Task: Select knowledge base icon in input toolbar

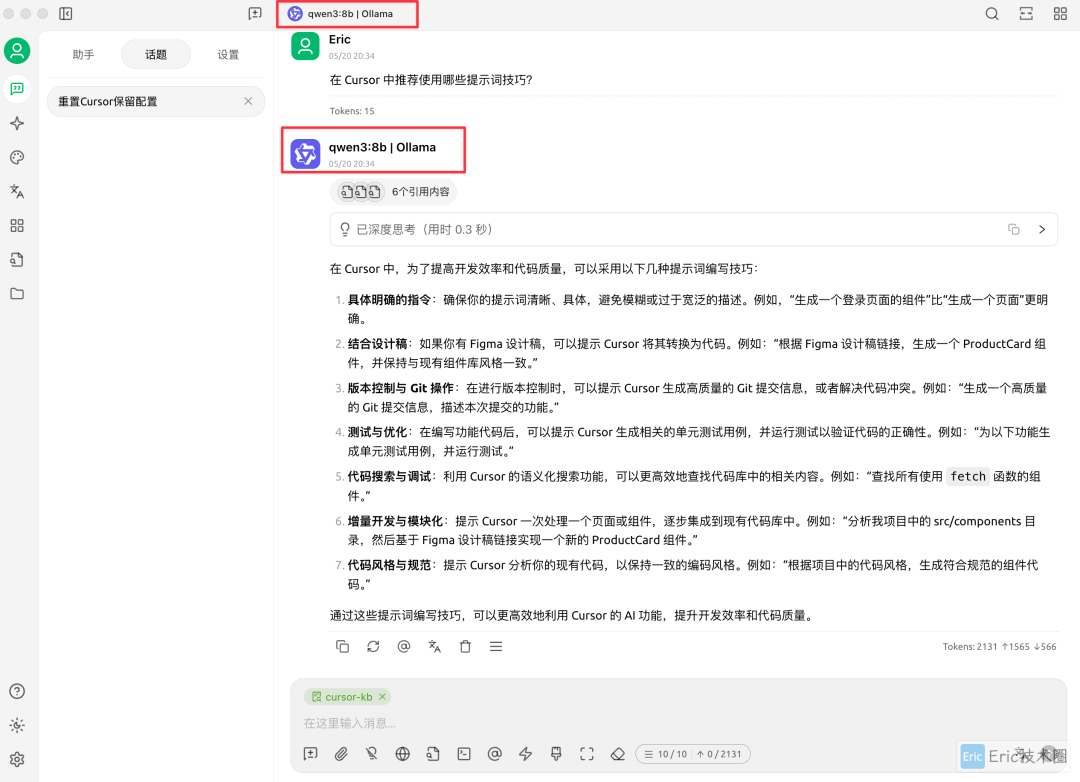Action: point(433,754)
